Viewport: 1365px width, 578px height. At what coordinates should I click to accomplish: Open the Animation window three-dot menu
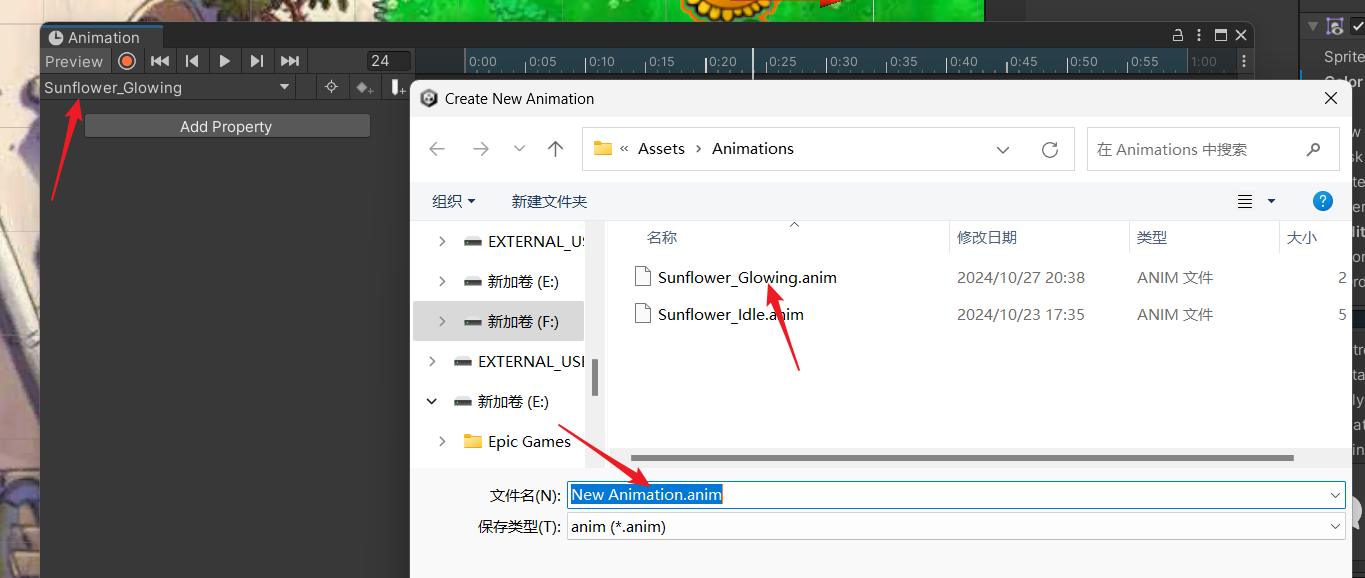coord(1199,35)
